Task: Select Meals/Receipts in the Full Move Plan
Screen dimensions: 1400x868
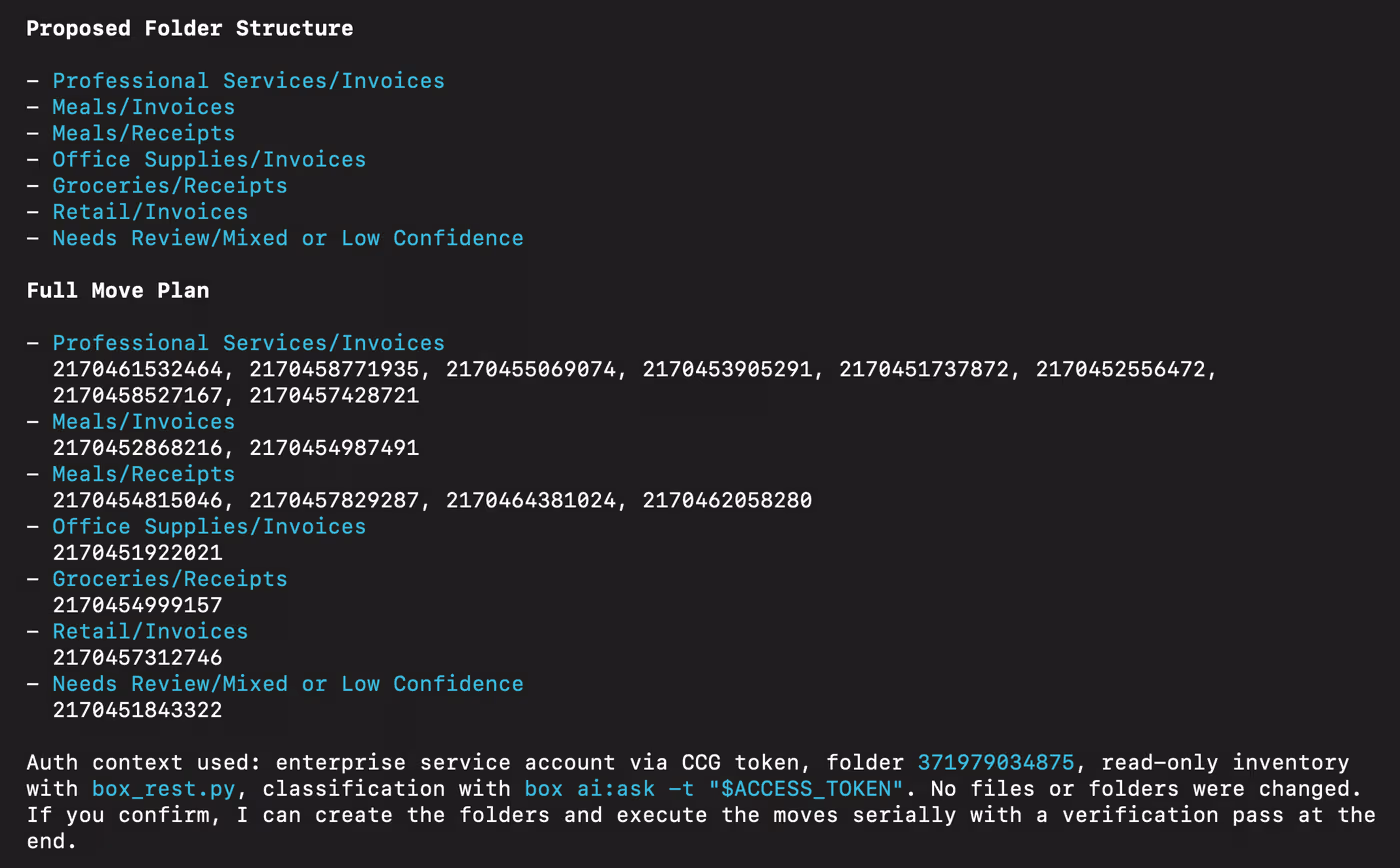Action: click(x=143, y=473)
